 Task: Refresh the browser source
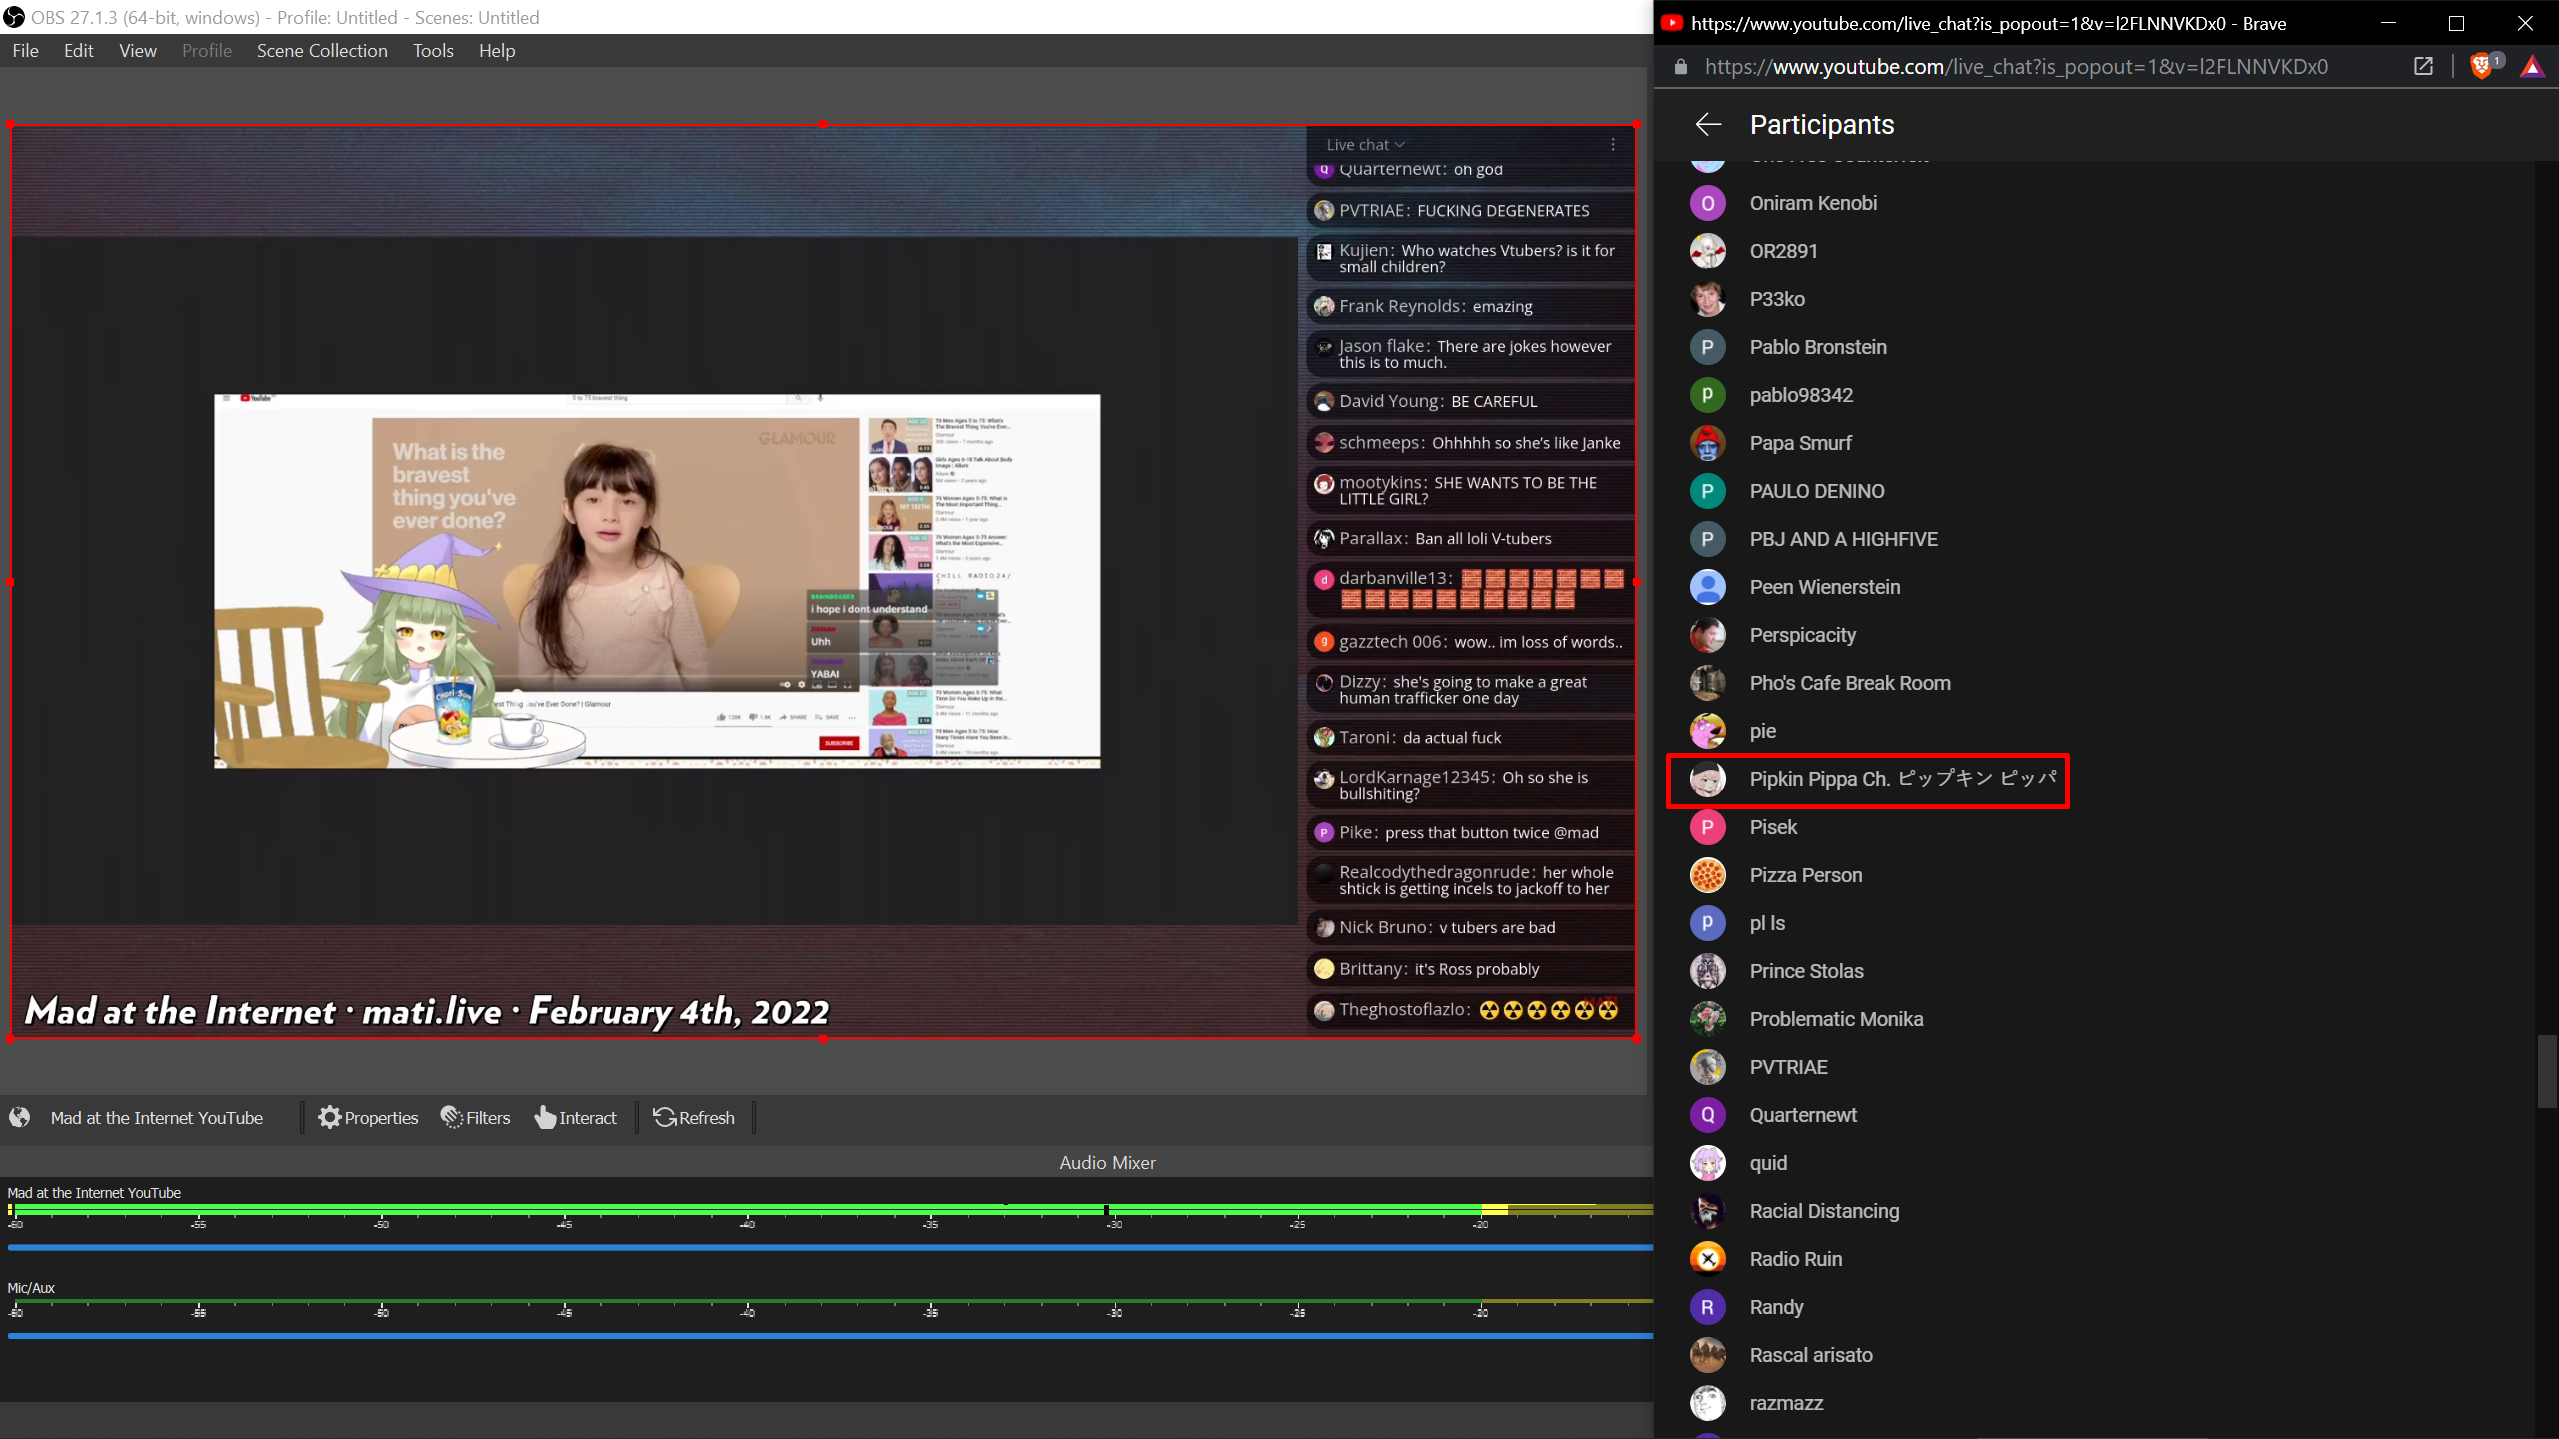[x=694, y=1117]
